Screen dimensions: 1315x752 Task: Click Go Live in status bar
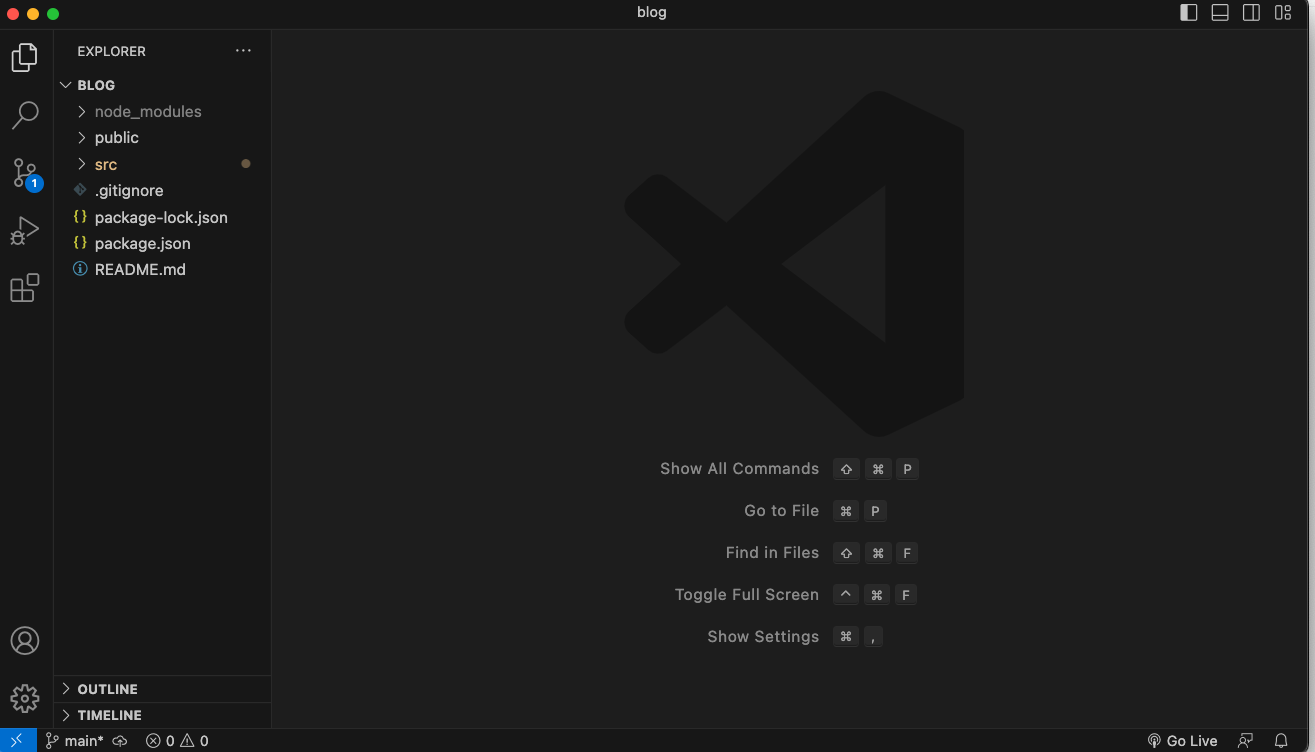[1182, 741]
